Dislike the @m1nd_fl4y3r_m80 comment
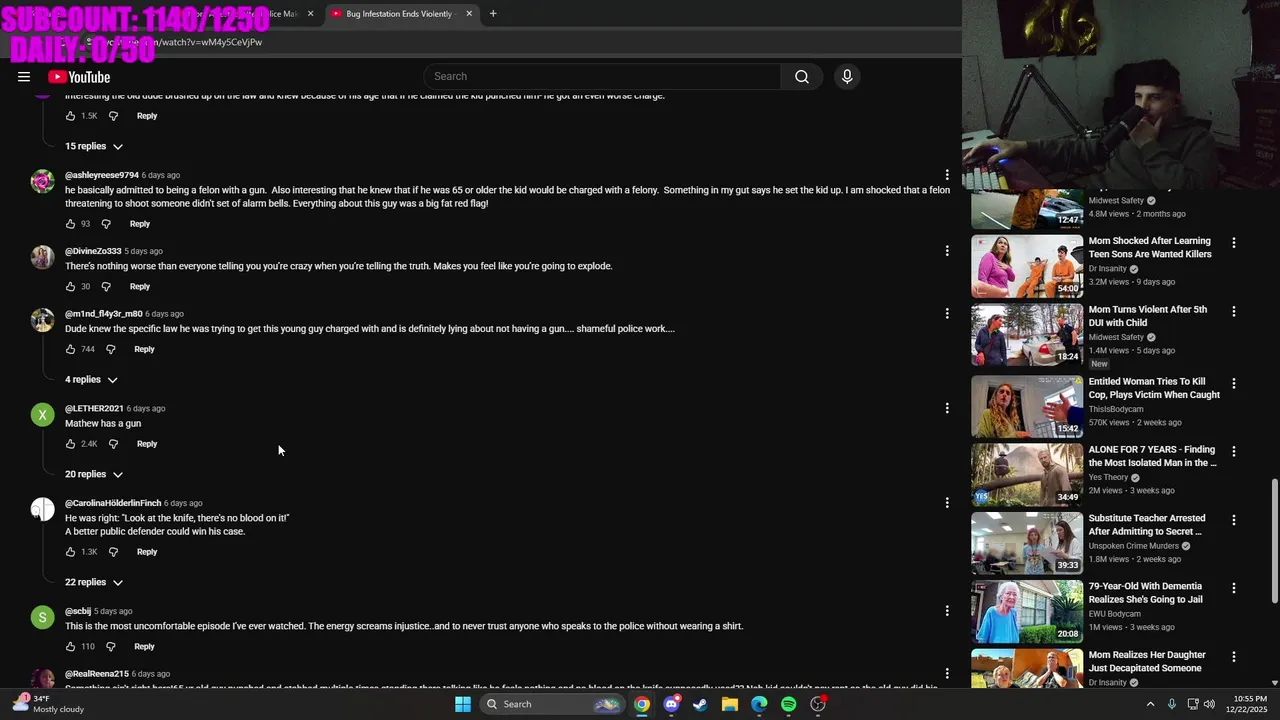Image resolution: width=1280 pixels, height=720 pixels. coord(110,349)
